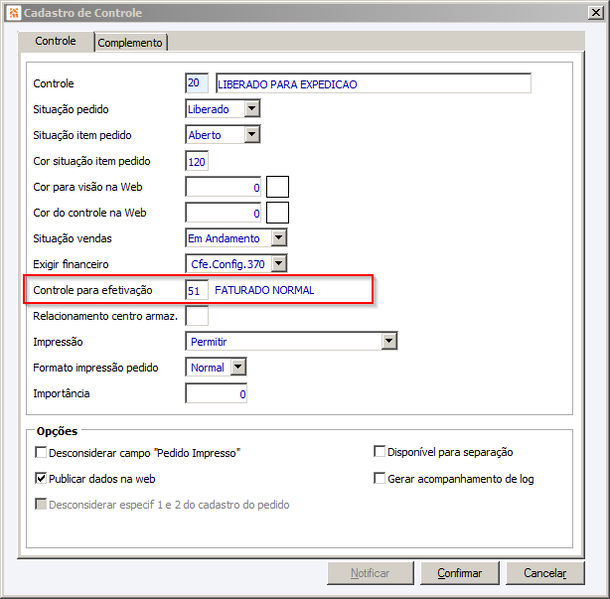Click the Controle para efetivação label
The height and width of the screenshot is (599, 610).
click(x=93, y=290)
